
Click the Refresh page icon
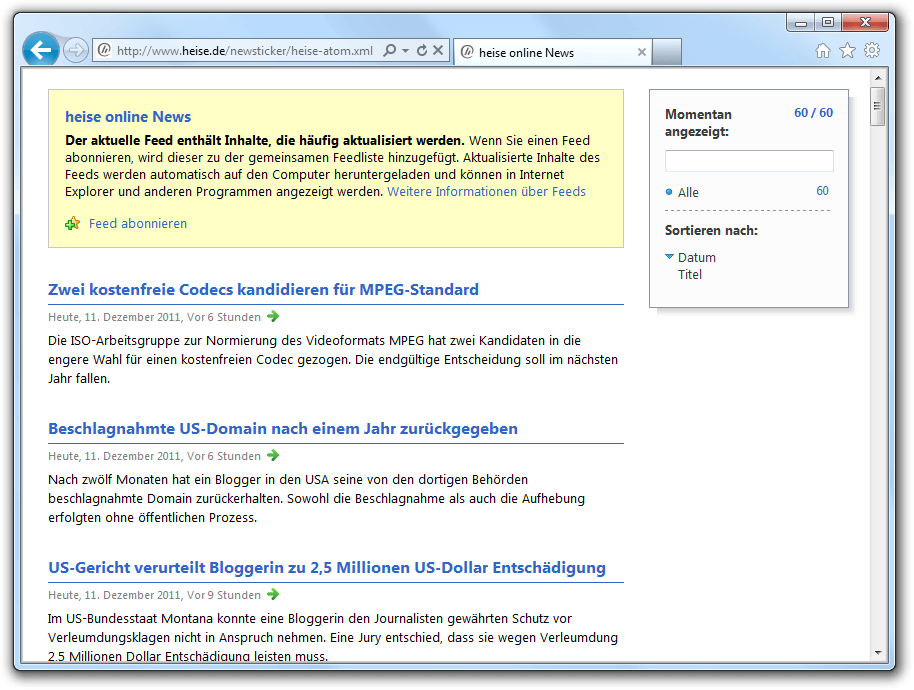coord(422,51)
